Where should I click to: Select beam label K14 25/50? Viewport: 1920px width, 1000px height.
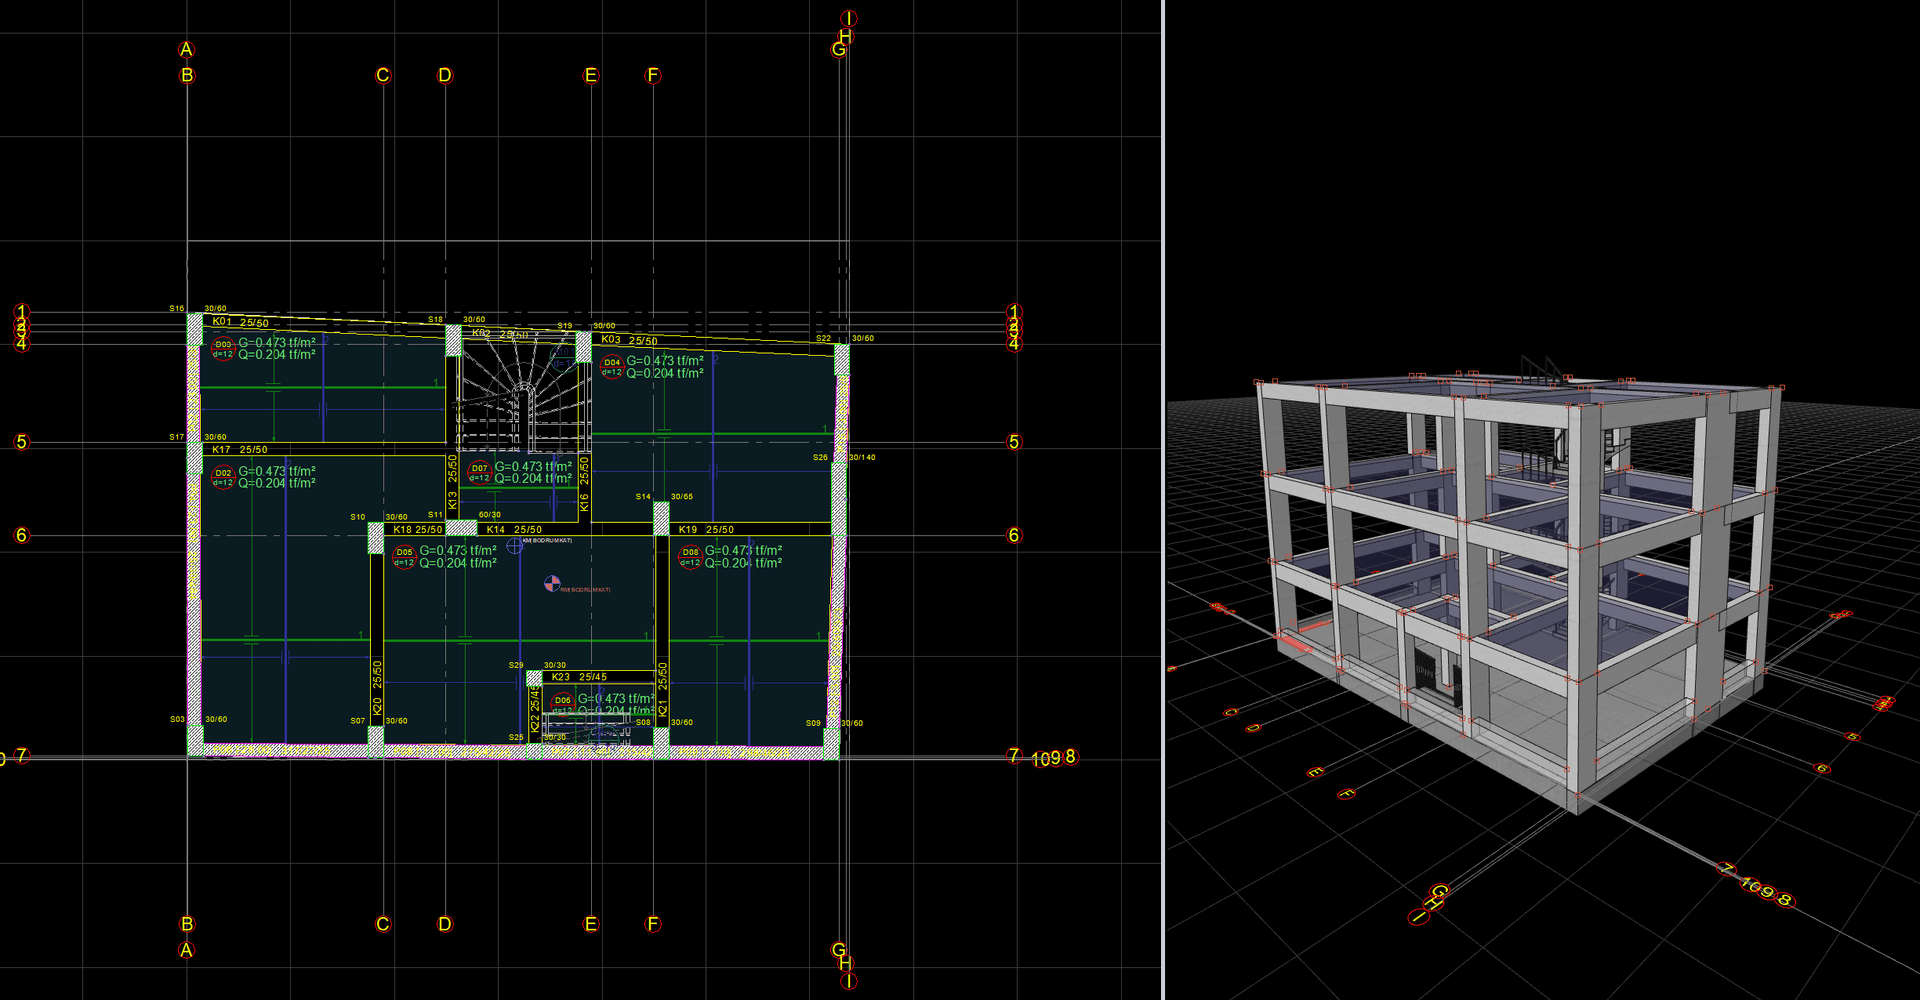514,529
